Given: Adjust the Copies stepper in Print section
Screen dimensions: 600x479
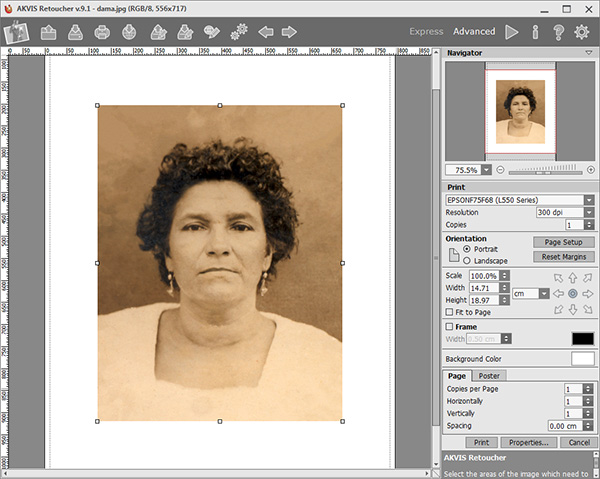Looking at the screenshot, I should [x=589, y=225].
